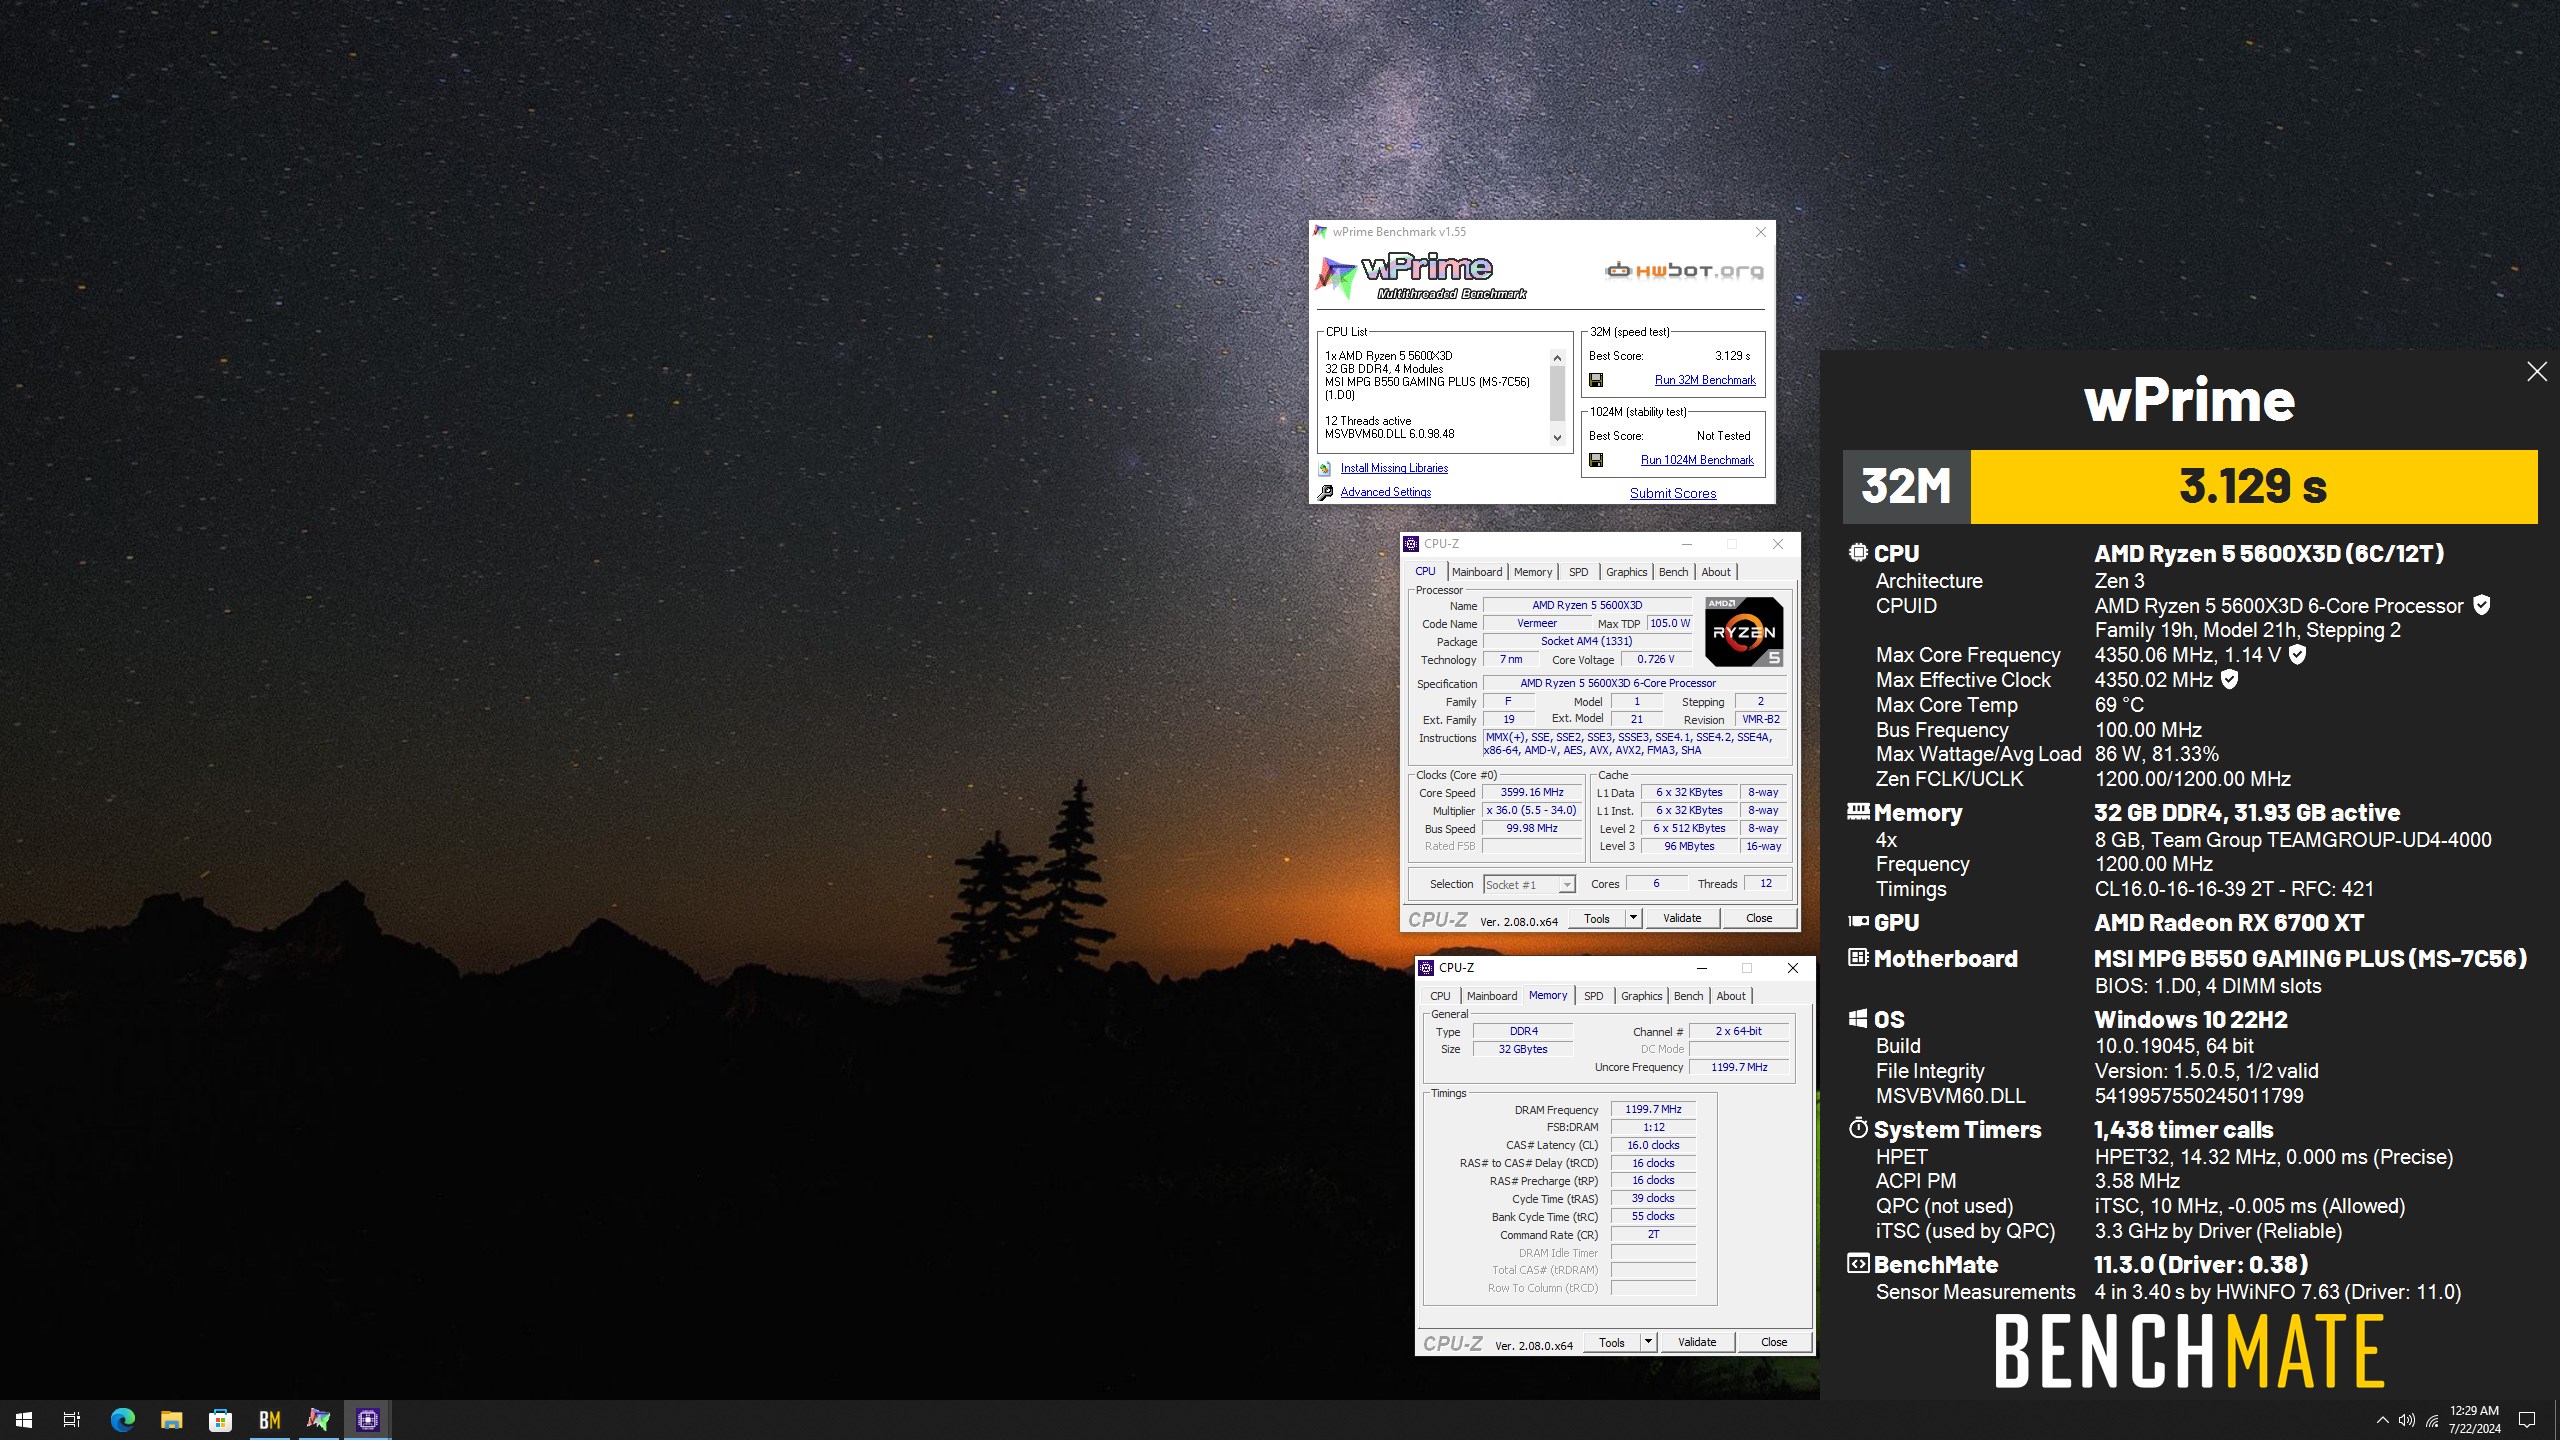Click the Max Core Frequency verified shield
This screenshot has width=2560, height=1440.
[2298, 654]
